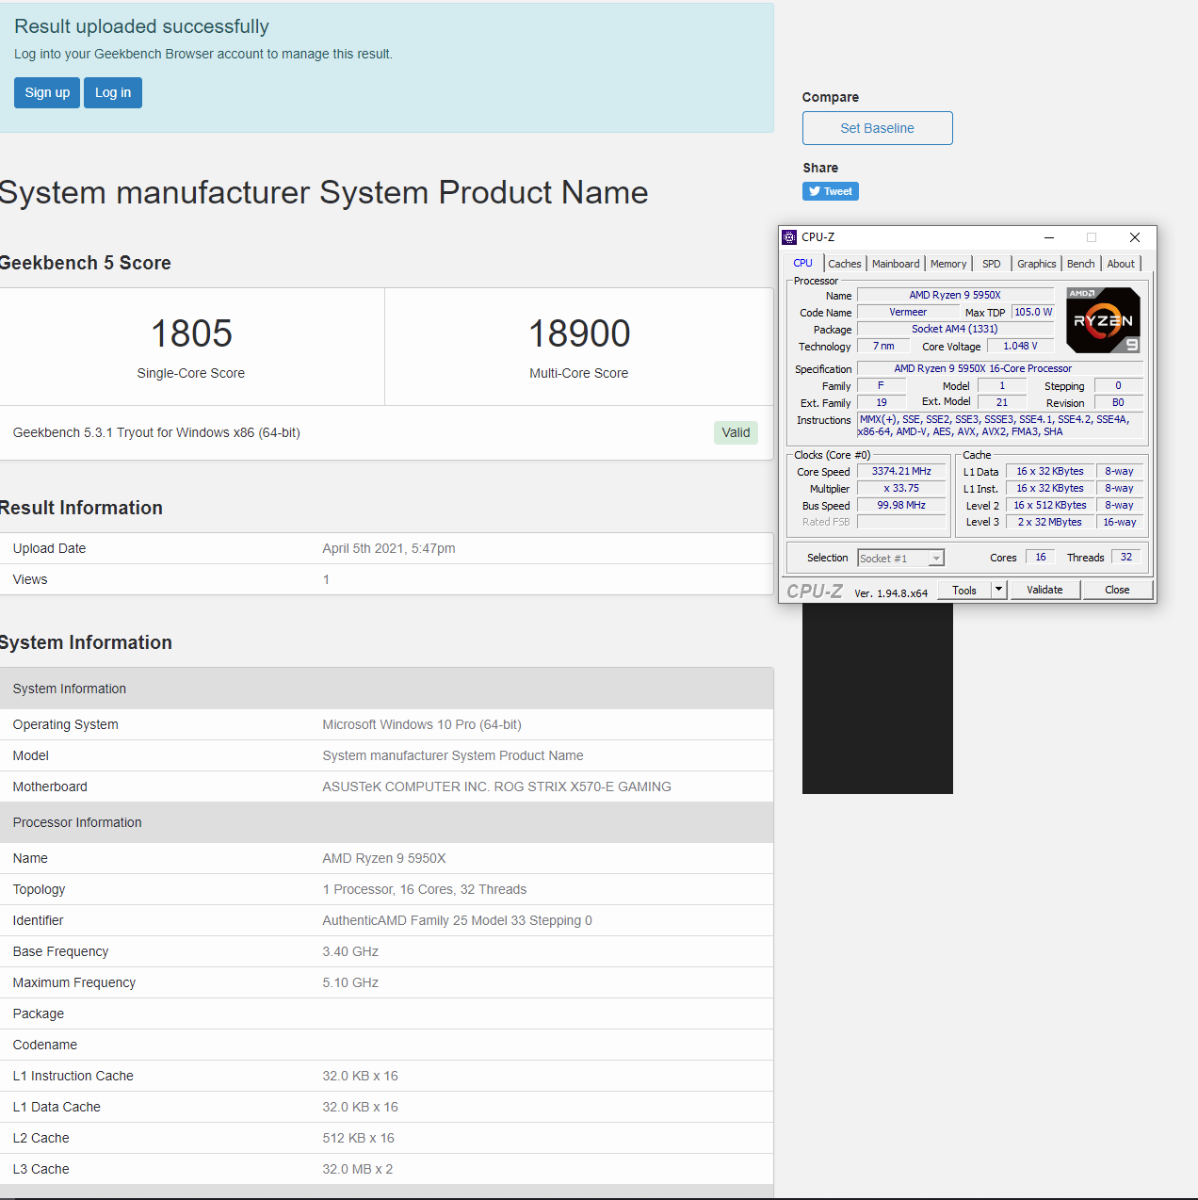Click the Upload Date April 5th 2021 value
The width and height of the screenshot is (1198, 1200).
[x=388, y=548]
